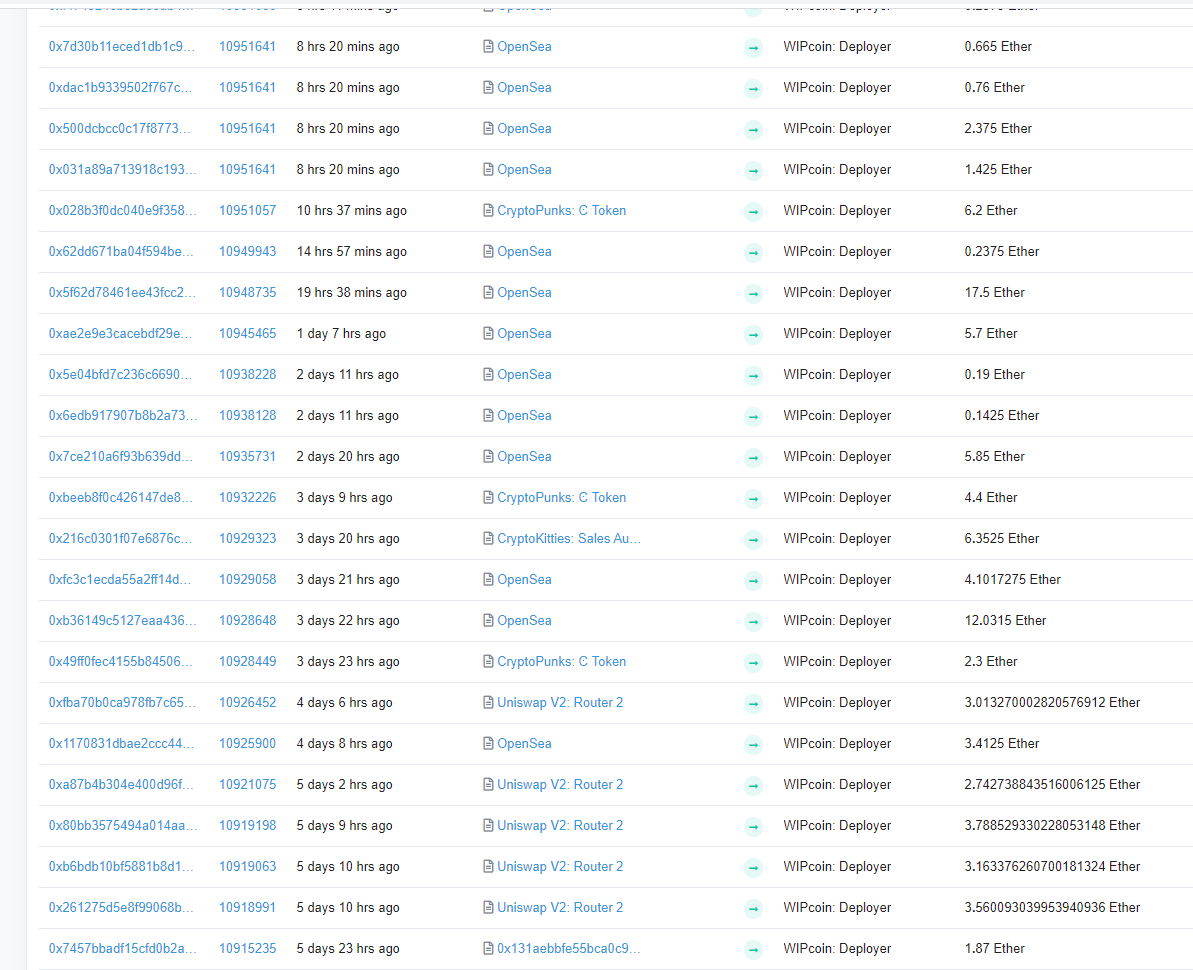The width and height of the screenshot is (1193, 970).
Task: Open OpenSea link in 12.0315 Ether row
Action: [x=524, y=622]
